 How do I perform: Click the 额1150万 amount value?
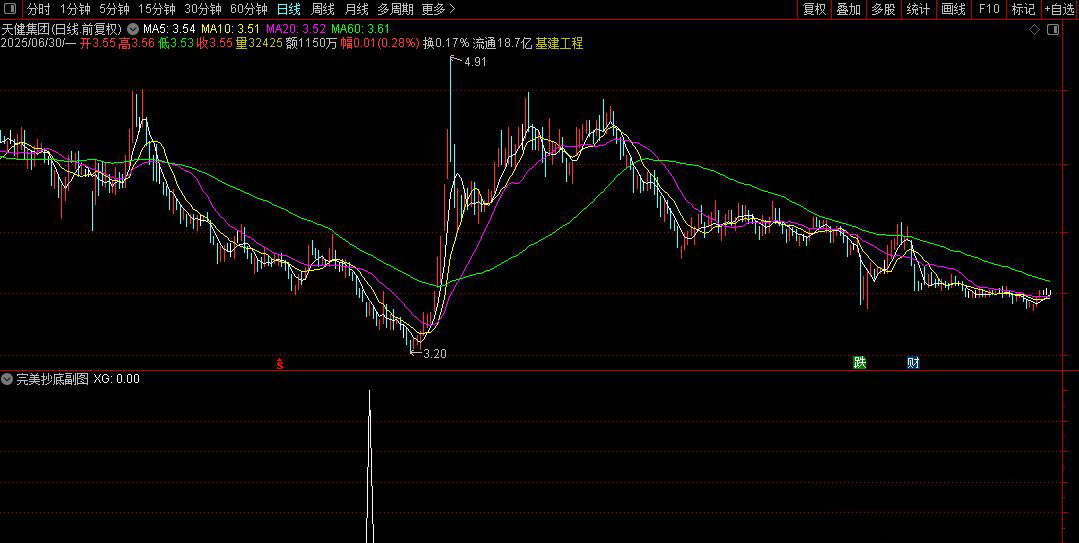point(311,43)
